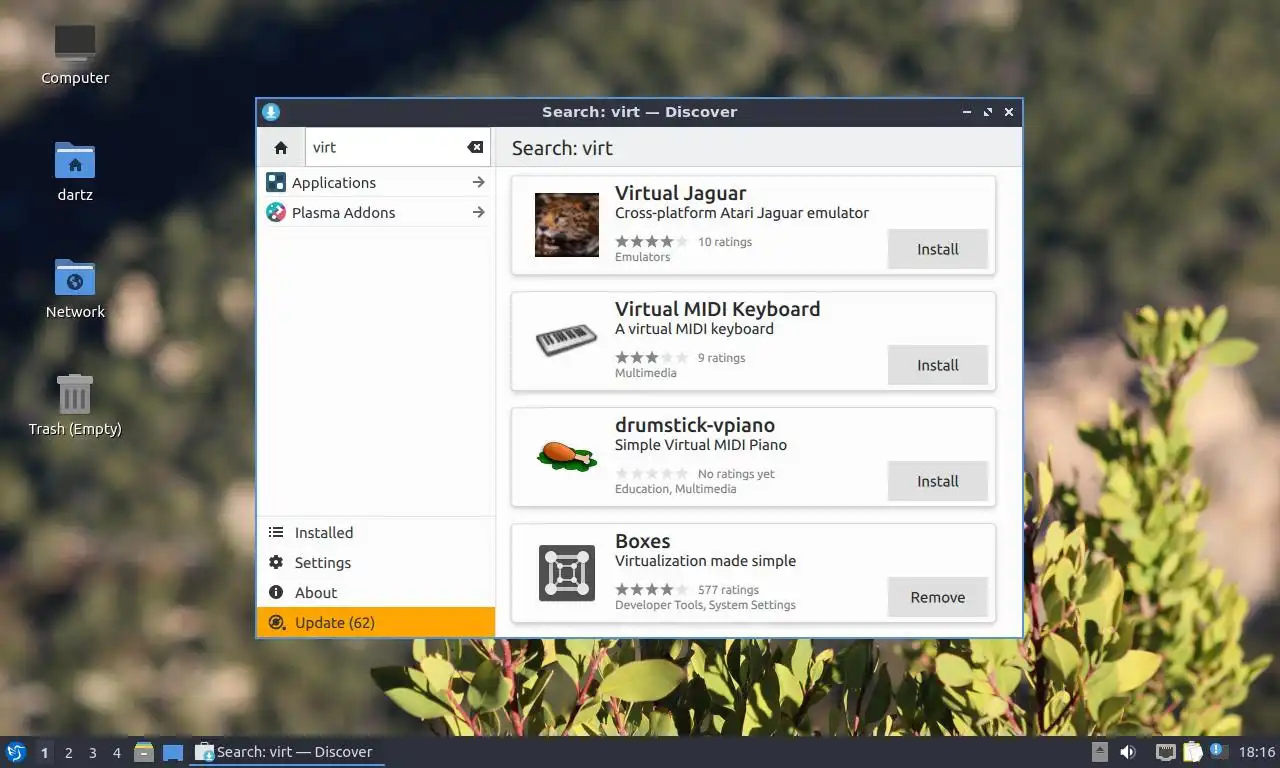Screen dimensions: 1280x768
Task: Click the 'Virtual Jaguar' title text
Action: point(680,193)
